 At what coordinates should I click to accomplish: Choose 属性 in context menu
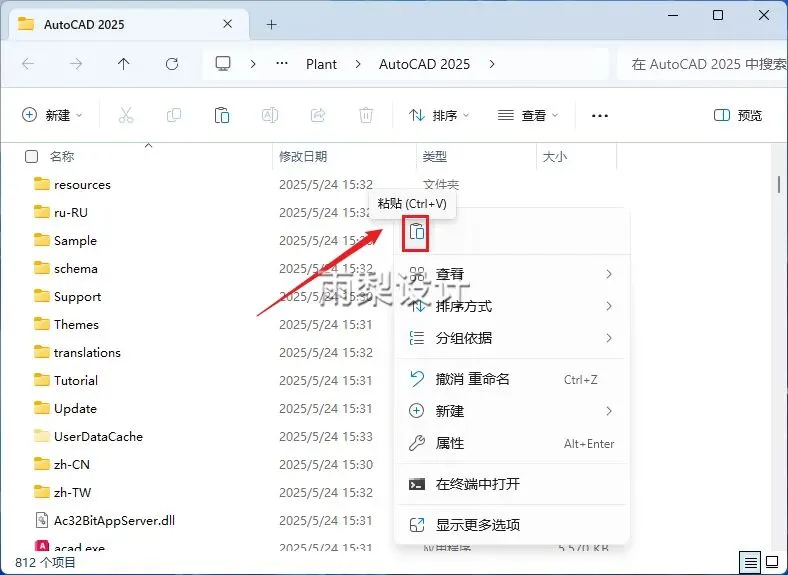click(x=512, y=443)
